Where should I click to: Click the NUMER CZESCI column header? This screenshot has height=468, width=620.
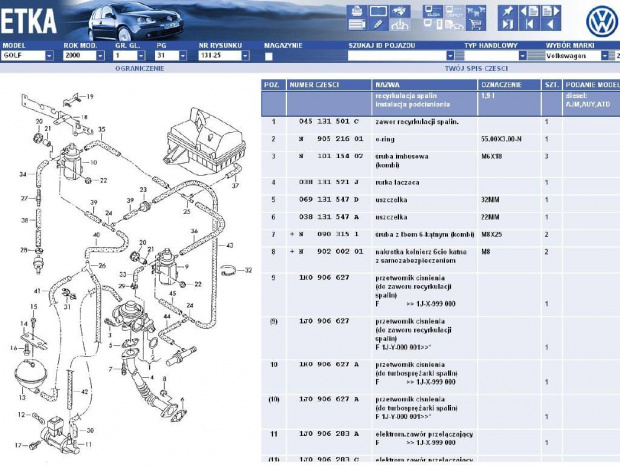(329, 85)
